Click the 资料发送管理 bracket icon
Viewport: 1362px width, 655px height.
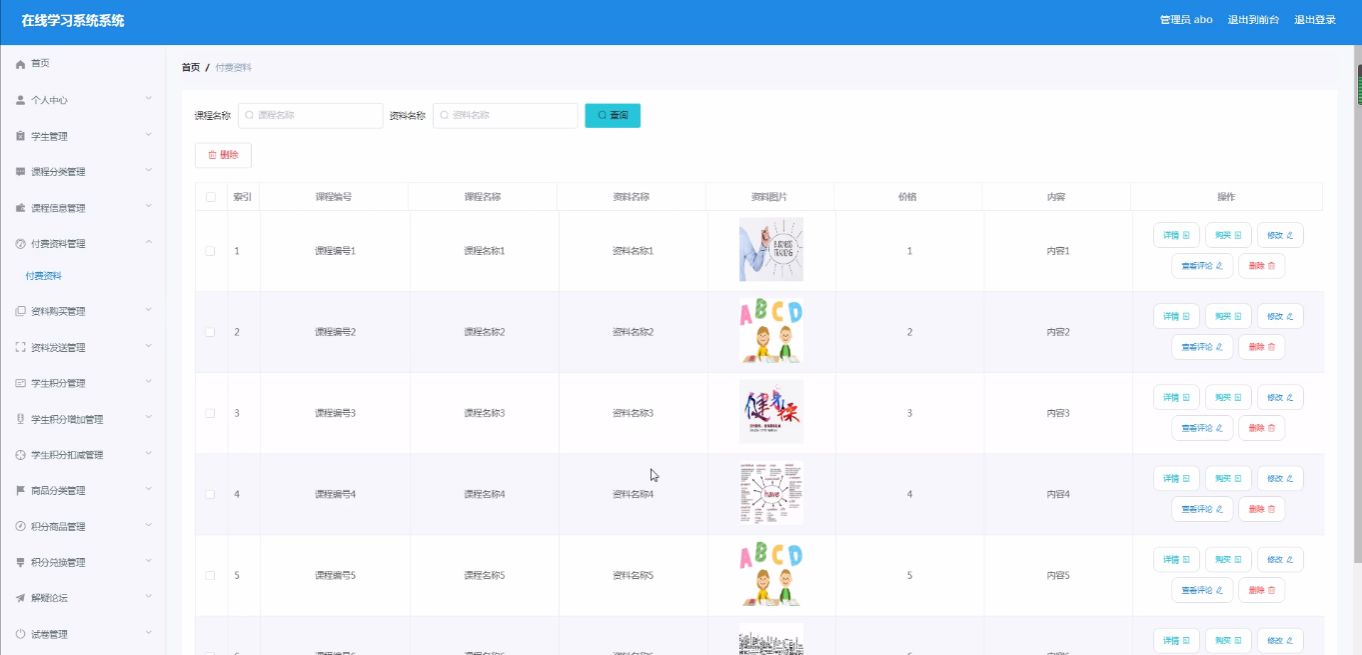(x=20, y=347)
